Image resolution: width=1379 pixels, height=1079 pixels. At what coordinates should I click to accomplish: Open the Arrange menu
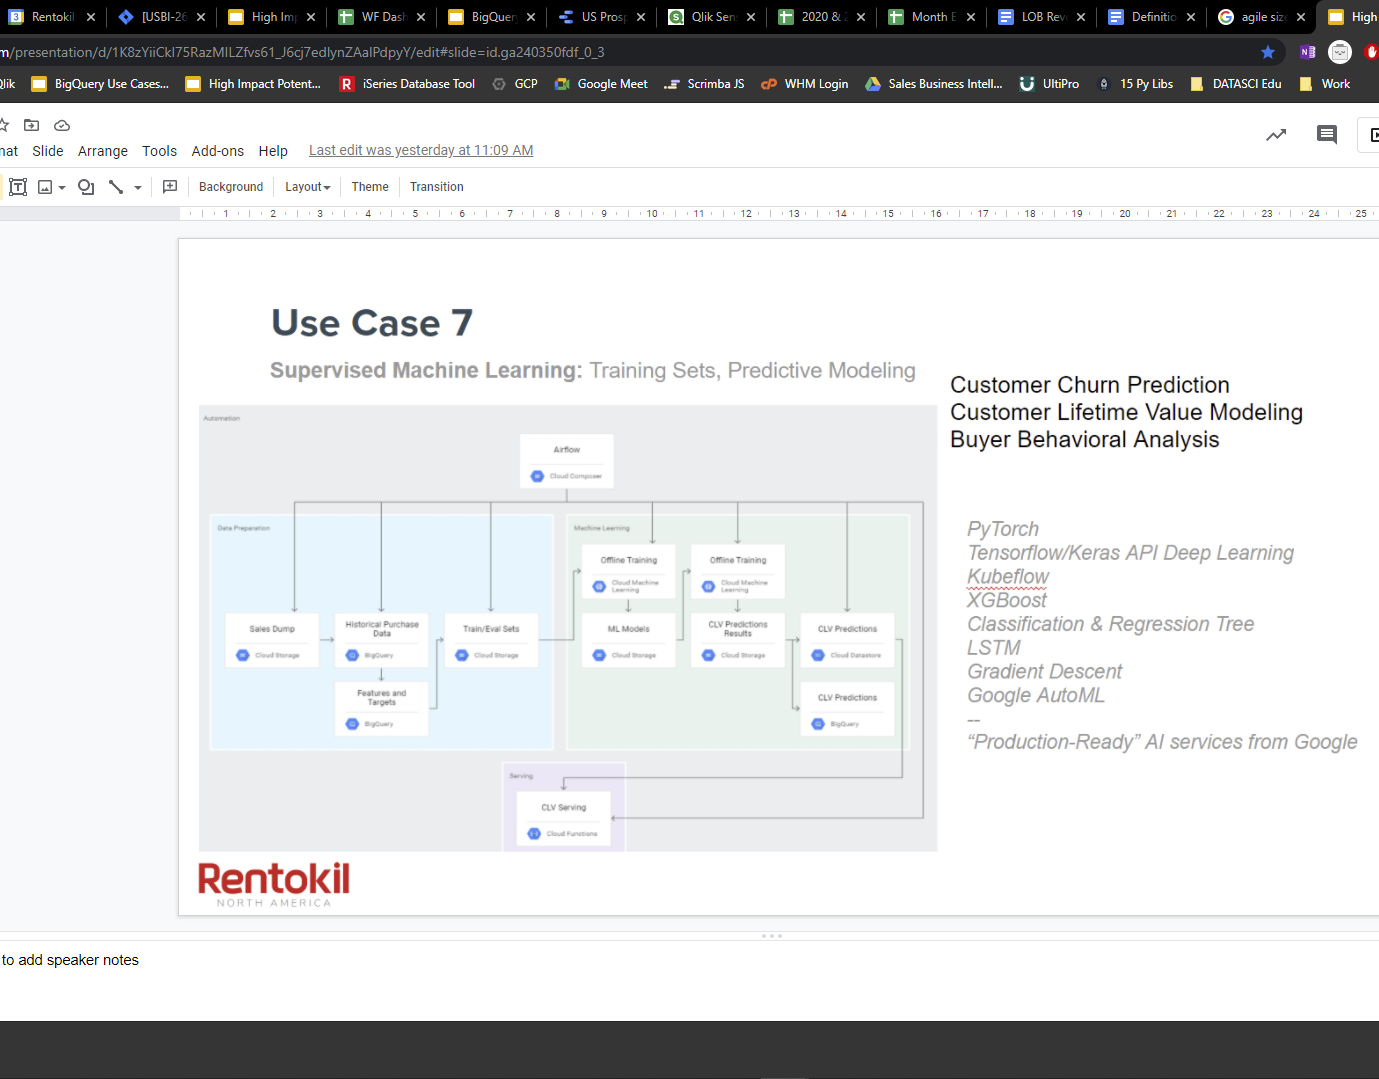(x=103, y=151)
